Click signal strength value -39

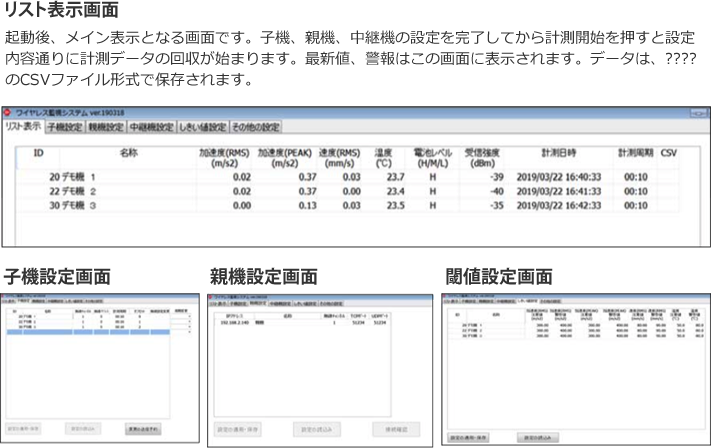pos(497,177)
